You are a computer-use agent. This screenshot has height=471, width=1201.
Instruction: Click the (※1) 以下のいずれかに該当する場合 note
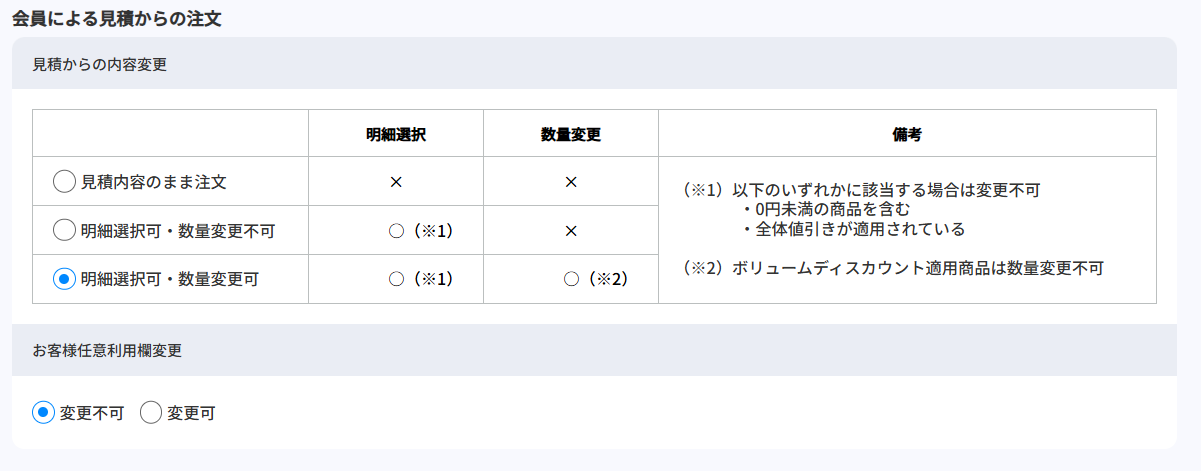[861, 189]
